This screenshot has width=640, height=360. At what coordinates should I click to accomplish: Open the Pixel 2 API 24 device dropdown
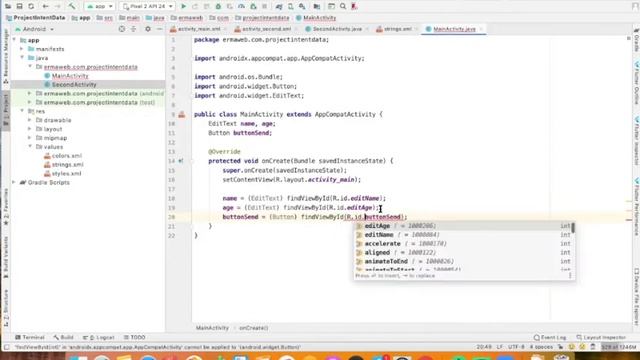[147, 6]
